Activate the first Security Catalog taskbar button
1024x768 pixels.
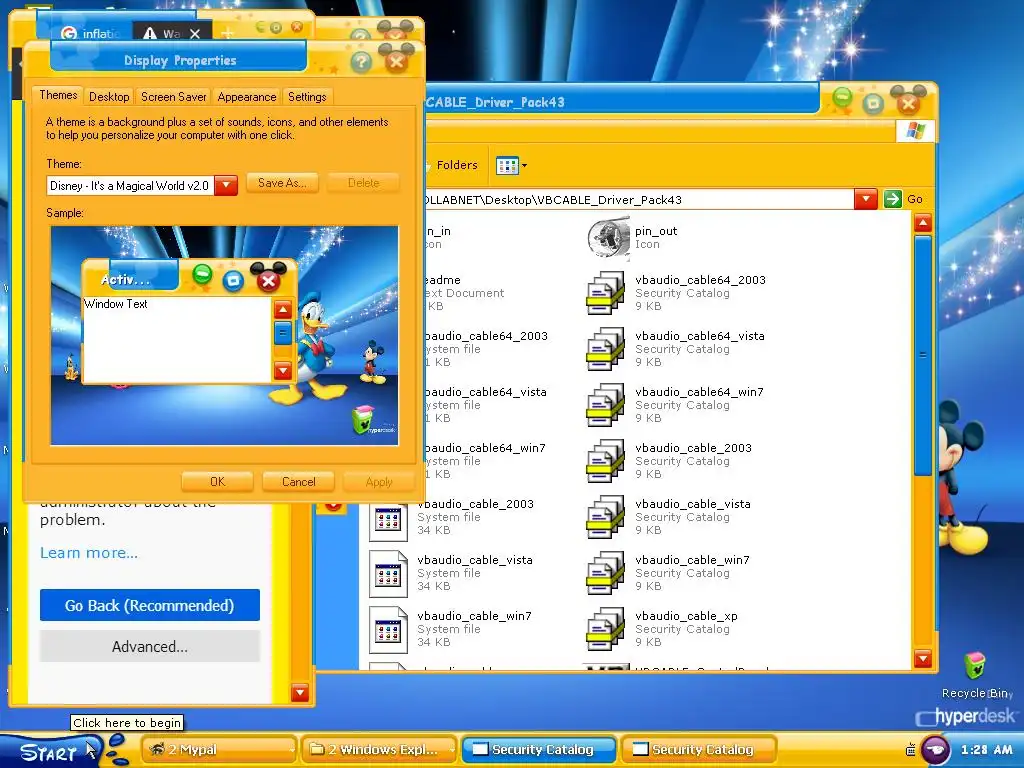click(x=539, y=750)
